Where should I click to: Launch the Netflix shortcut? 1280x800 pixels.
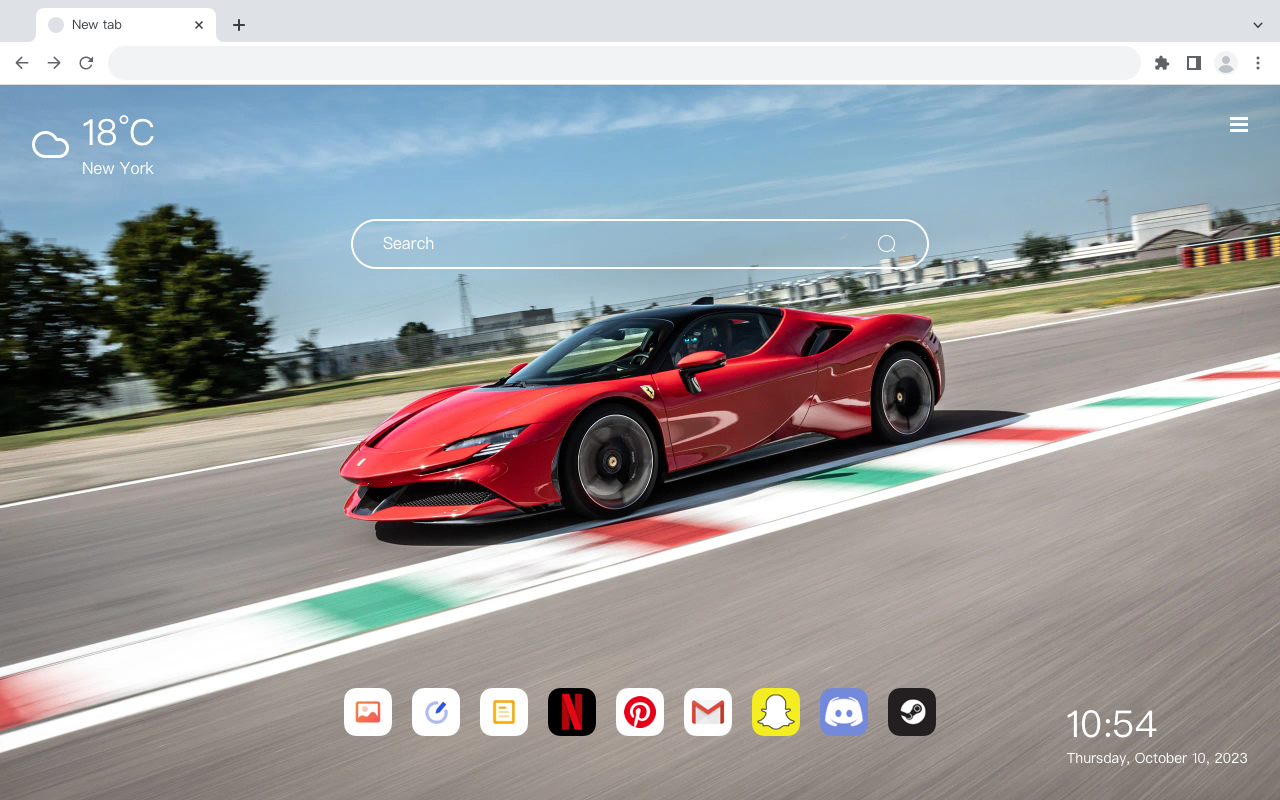(572, 712)
